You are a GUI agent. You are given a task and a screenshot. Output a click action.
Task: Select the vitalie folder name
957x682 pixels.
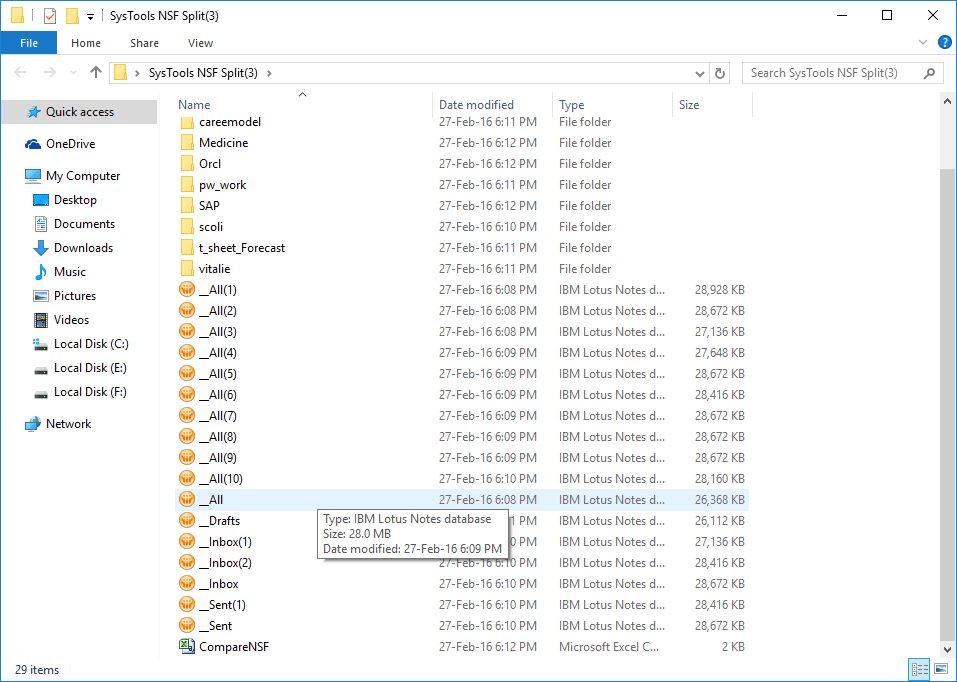click(x=214, y=269)
